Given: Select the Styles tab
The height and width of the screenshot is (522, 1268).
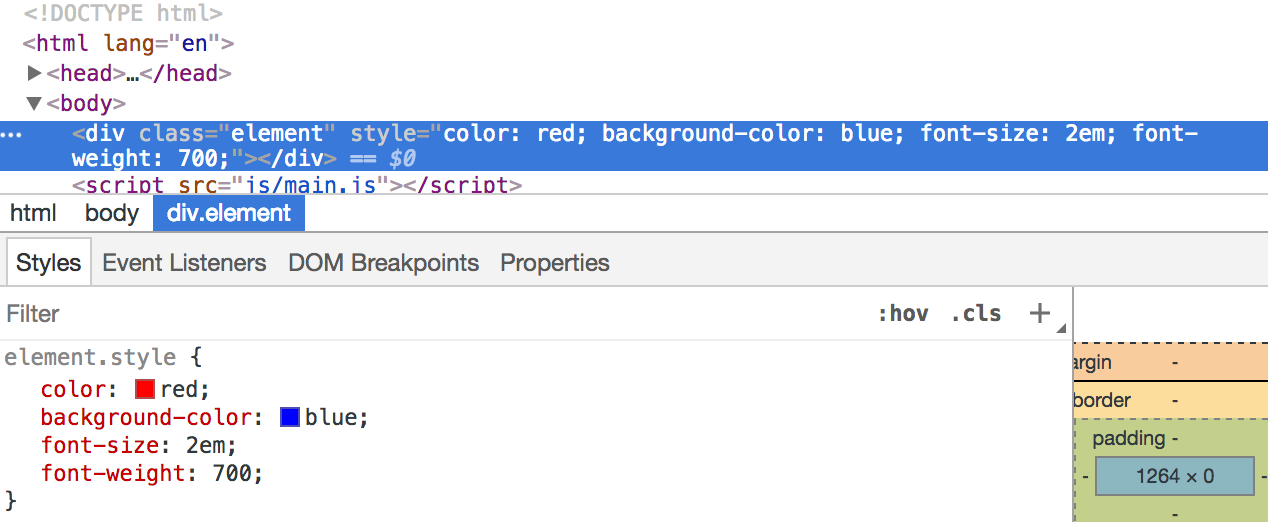Looking at the screenshot, I should (x=48, y=263).
